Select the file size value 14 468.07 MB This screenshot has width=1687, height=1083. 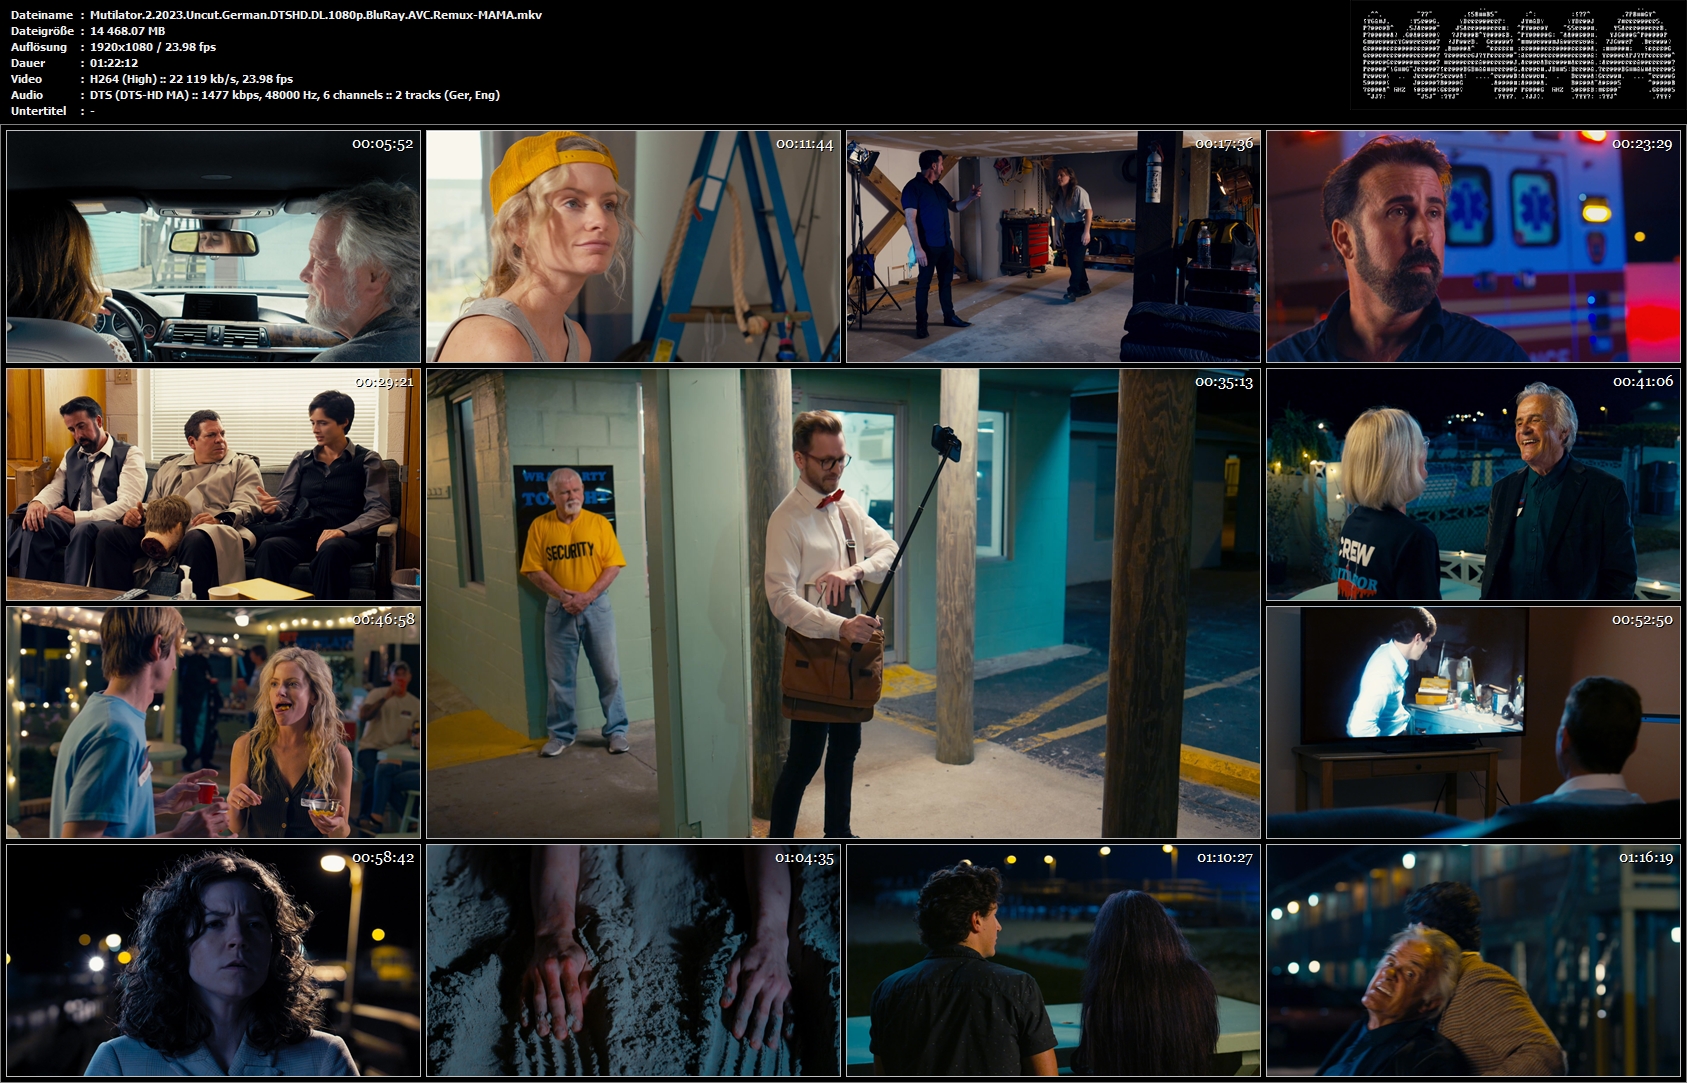click(x=128, y=31)
